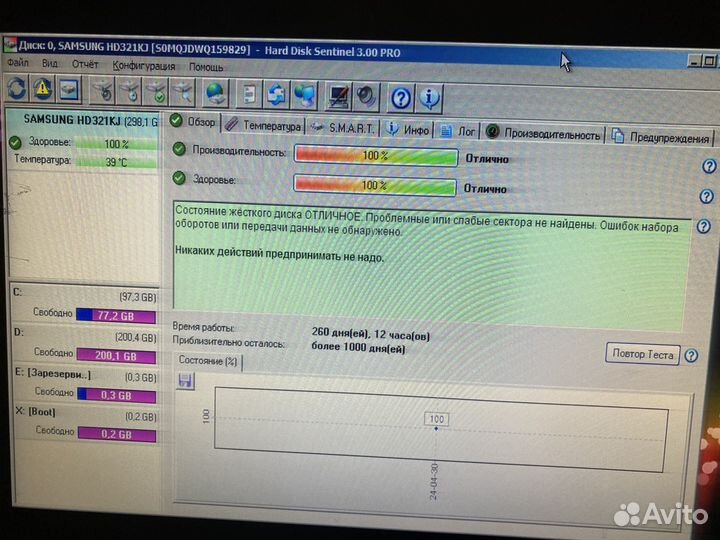This screenshot has height=540, width=720.
Task: Open the Отчёт menu
Action: point(85,64)
